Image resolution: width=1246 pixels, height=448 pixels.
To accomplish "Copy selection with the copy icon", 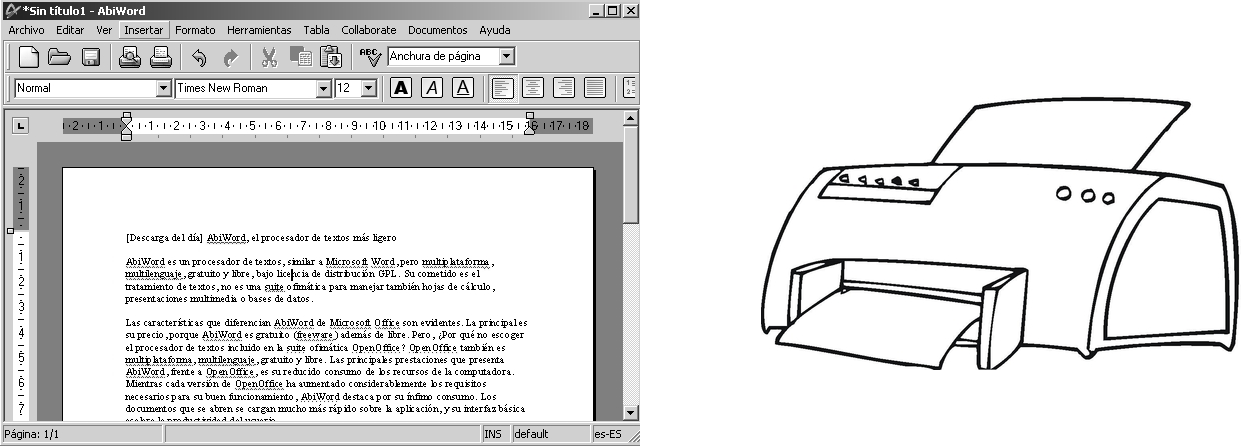I will [300, 57].
